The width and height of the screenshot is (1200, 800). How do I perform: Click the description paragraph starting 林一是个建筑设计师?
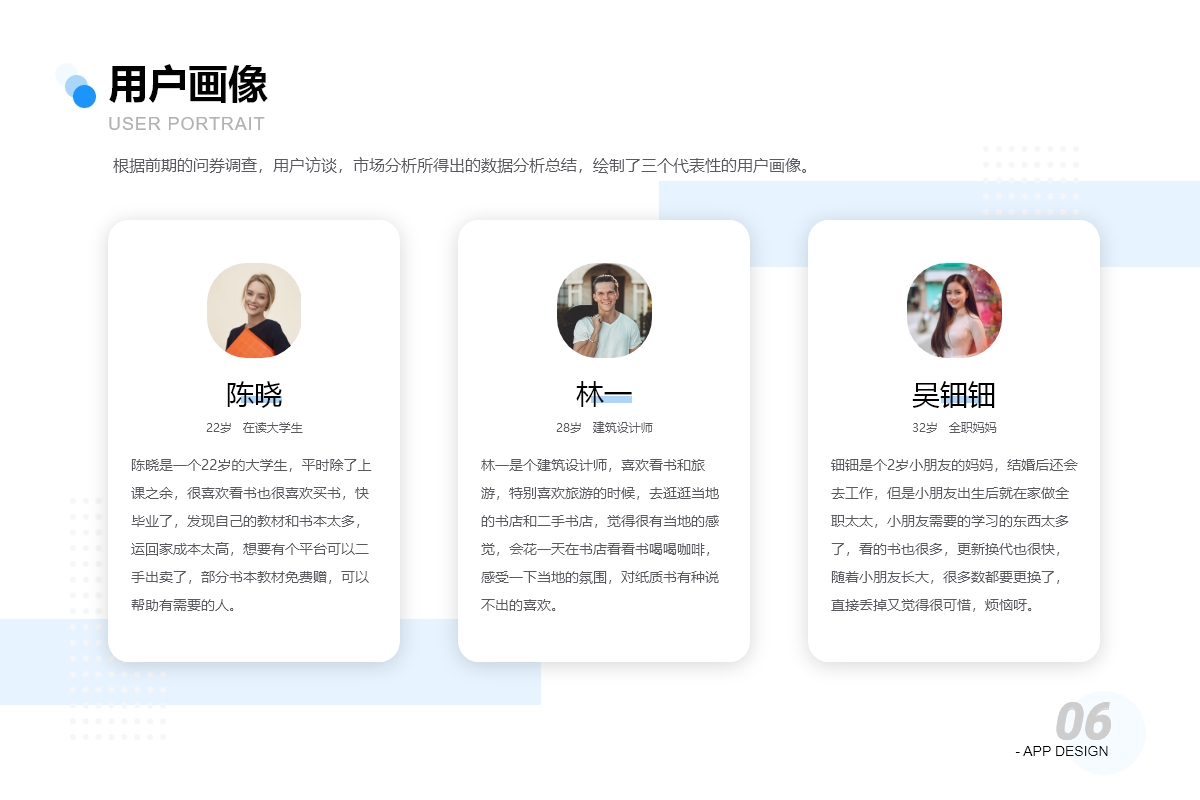coord(600,535)
